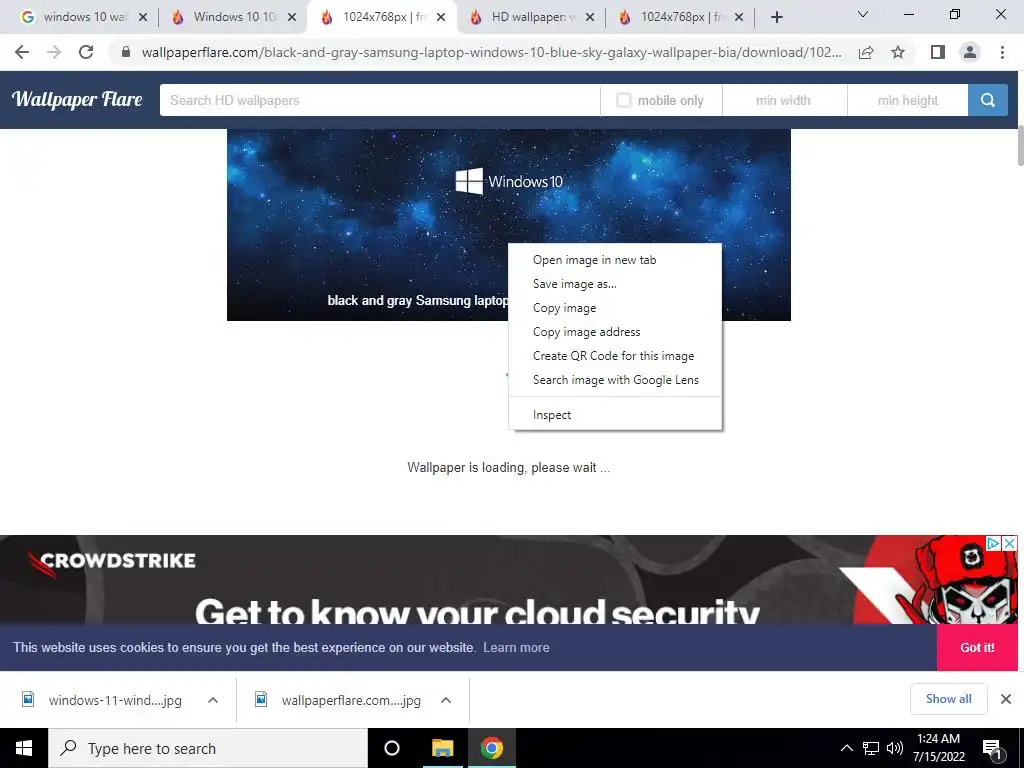Screen dimensions: 1024x768
Task: Open a new tab with the plus button
Action: point(776,17)
